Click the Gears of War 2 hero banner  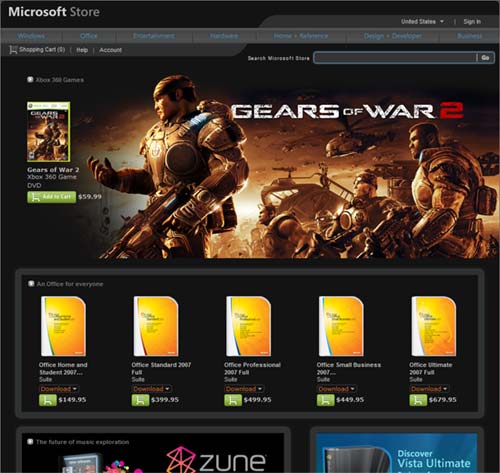293,167
